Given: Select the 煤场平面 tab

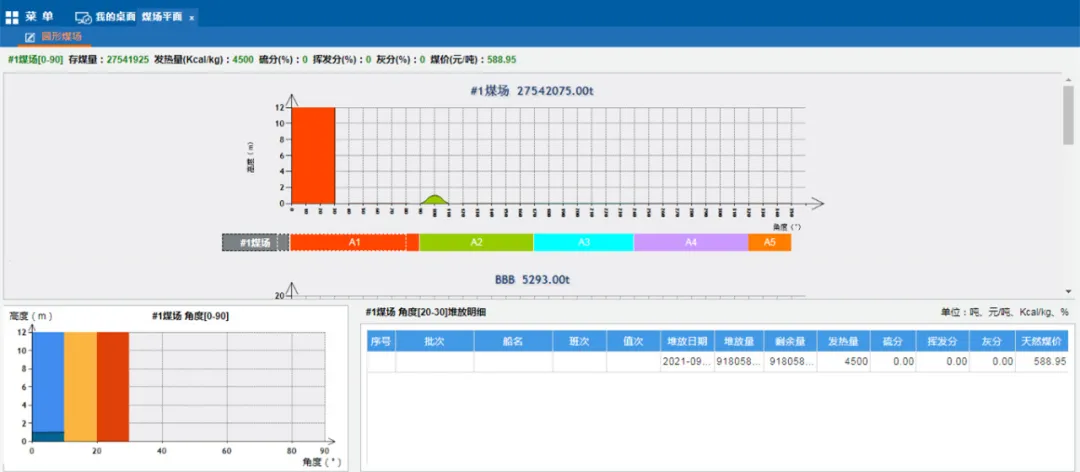Looking at the screenshot, I should [x=161, y=18].
